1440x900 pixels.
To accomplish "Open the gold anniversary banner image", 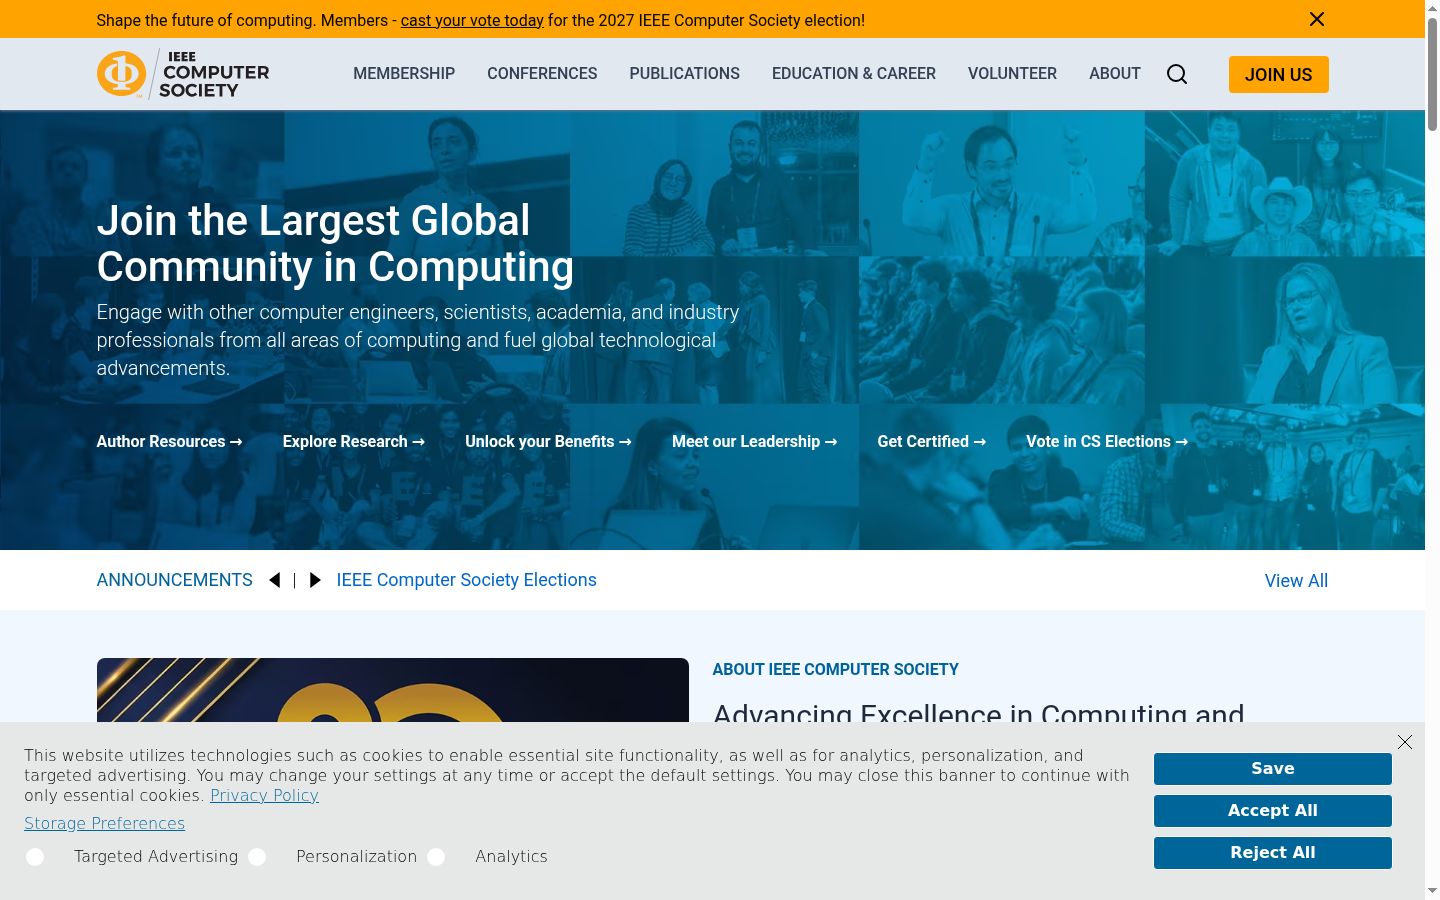I will [393, 690].
